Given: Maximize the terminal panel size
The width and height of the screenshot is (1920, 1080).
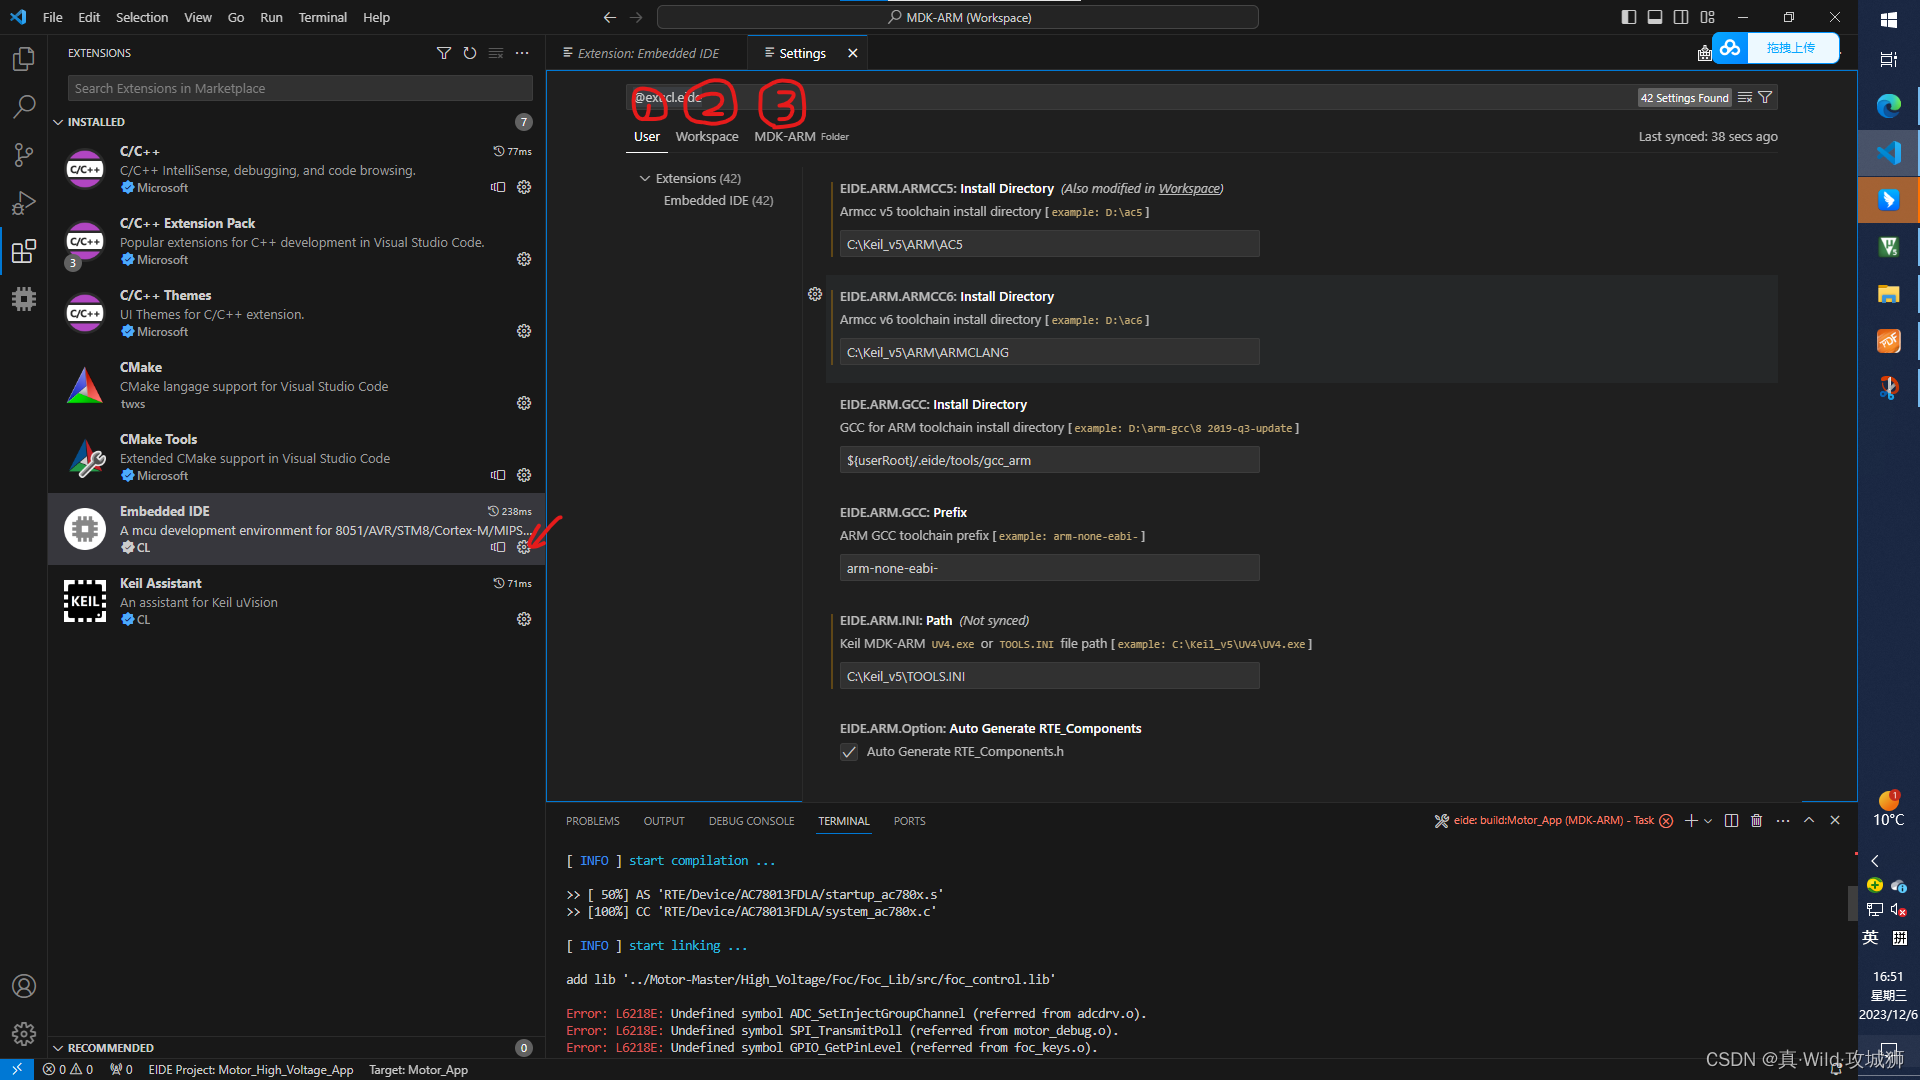Looking at the screenshot, I should pyautogui.click(x=1809, y=820).
